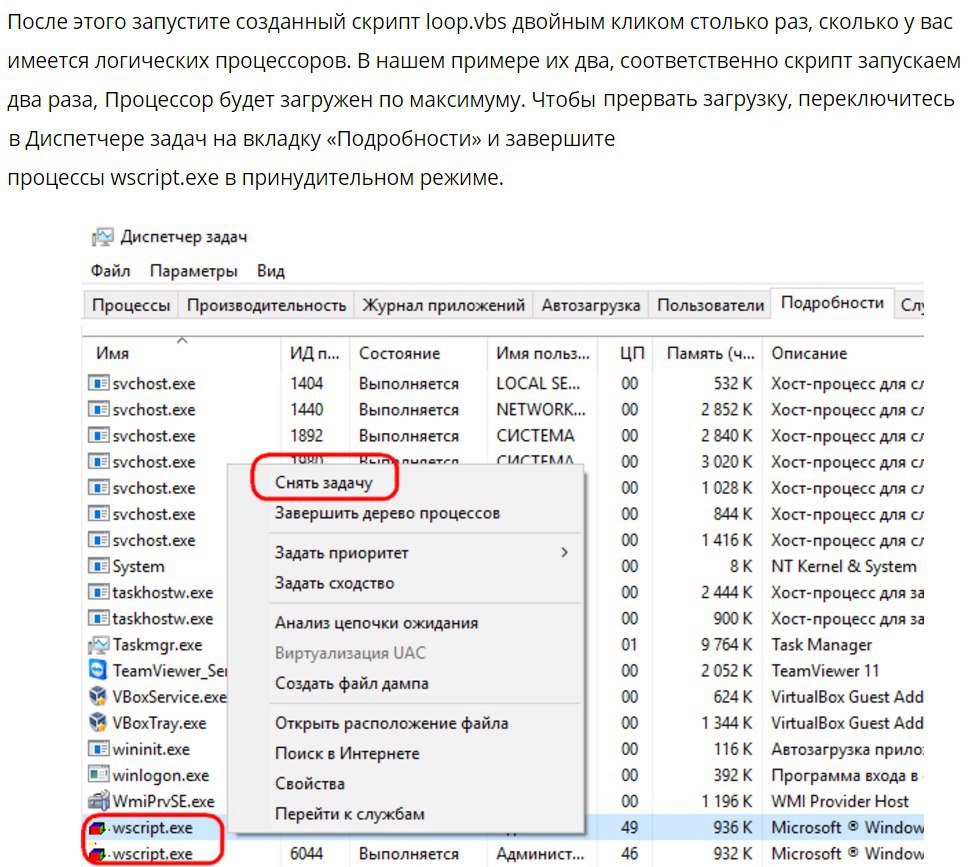
Task: Click the VBoxTray.exe process icon
Action: click(x=99, y=723)
